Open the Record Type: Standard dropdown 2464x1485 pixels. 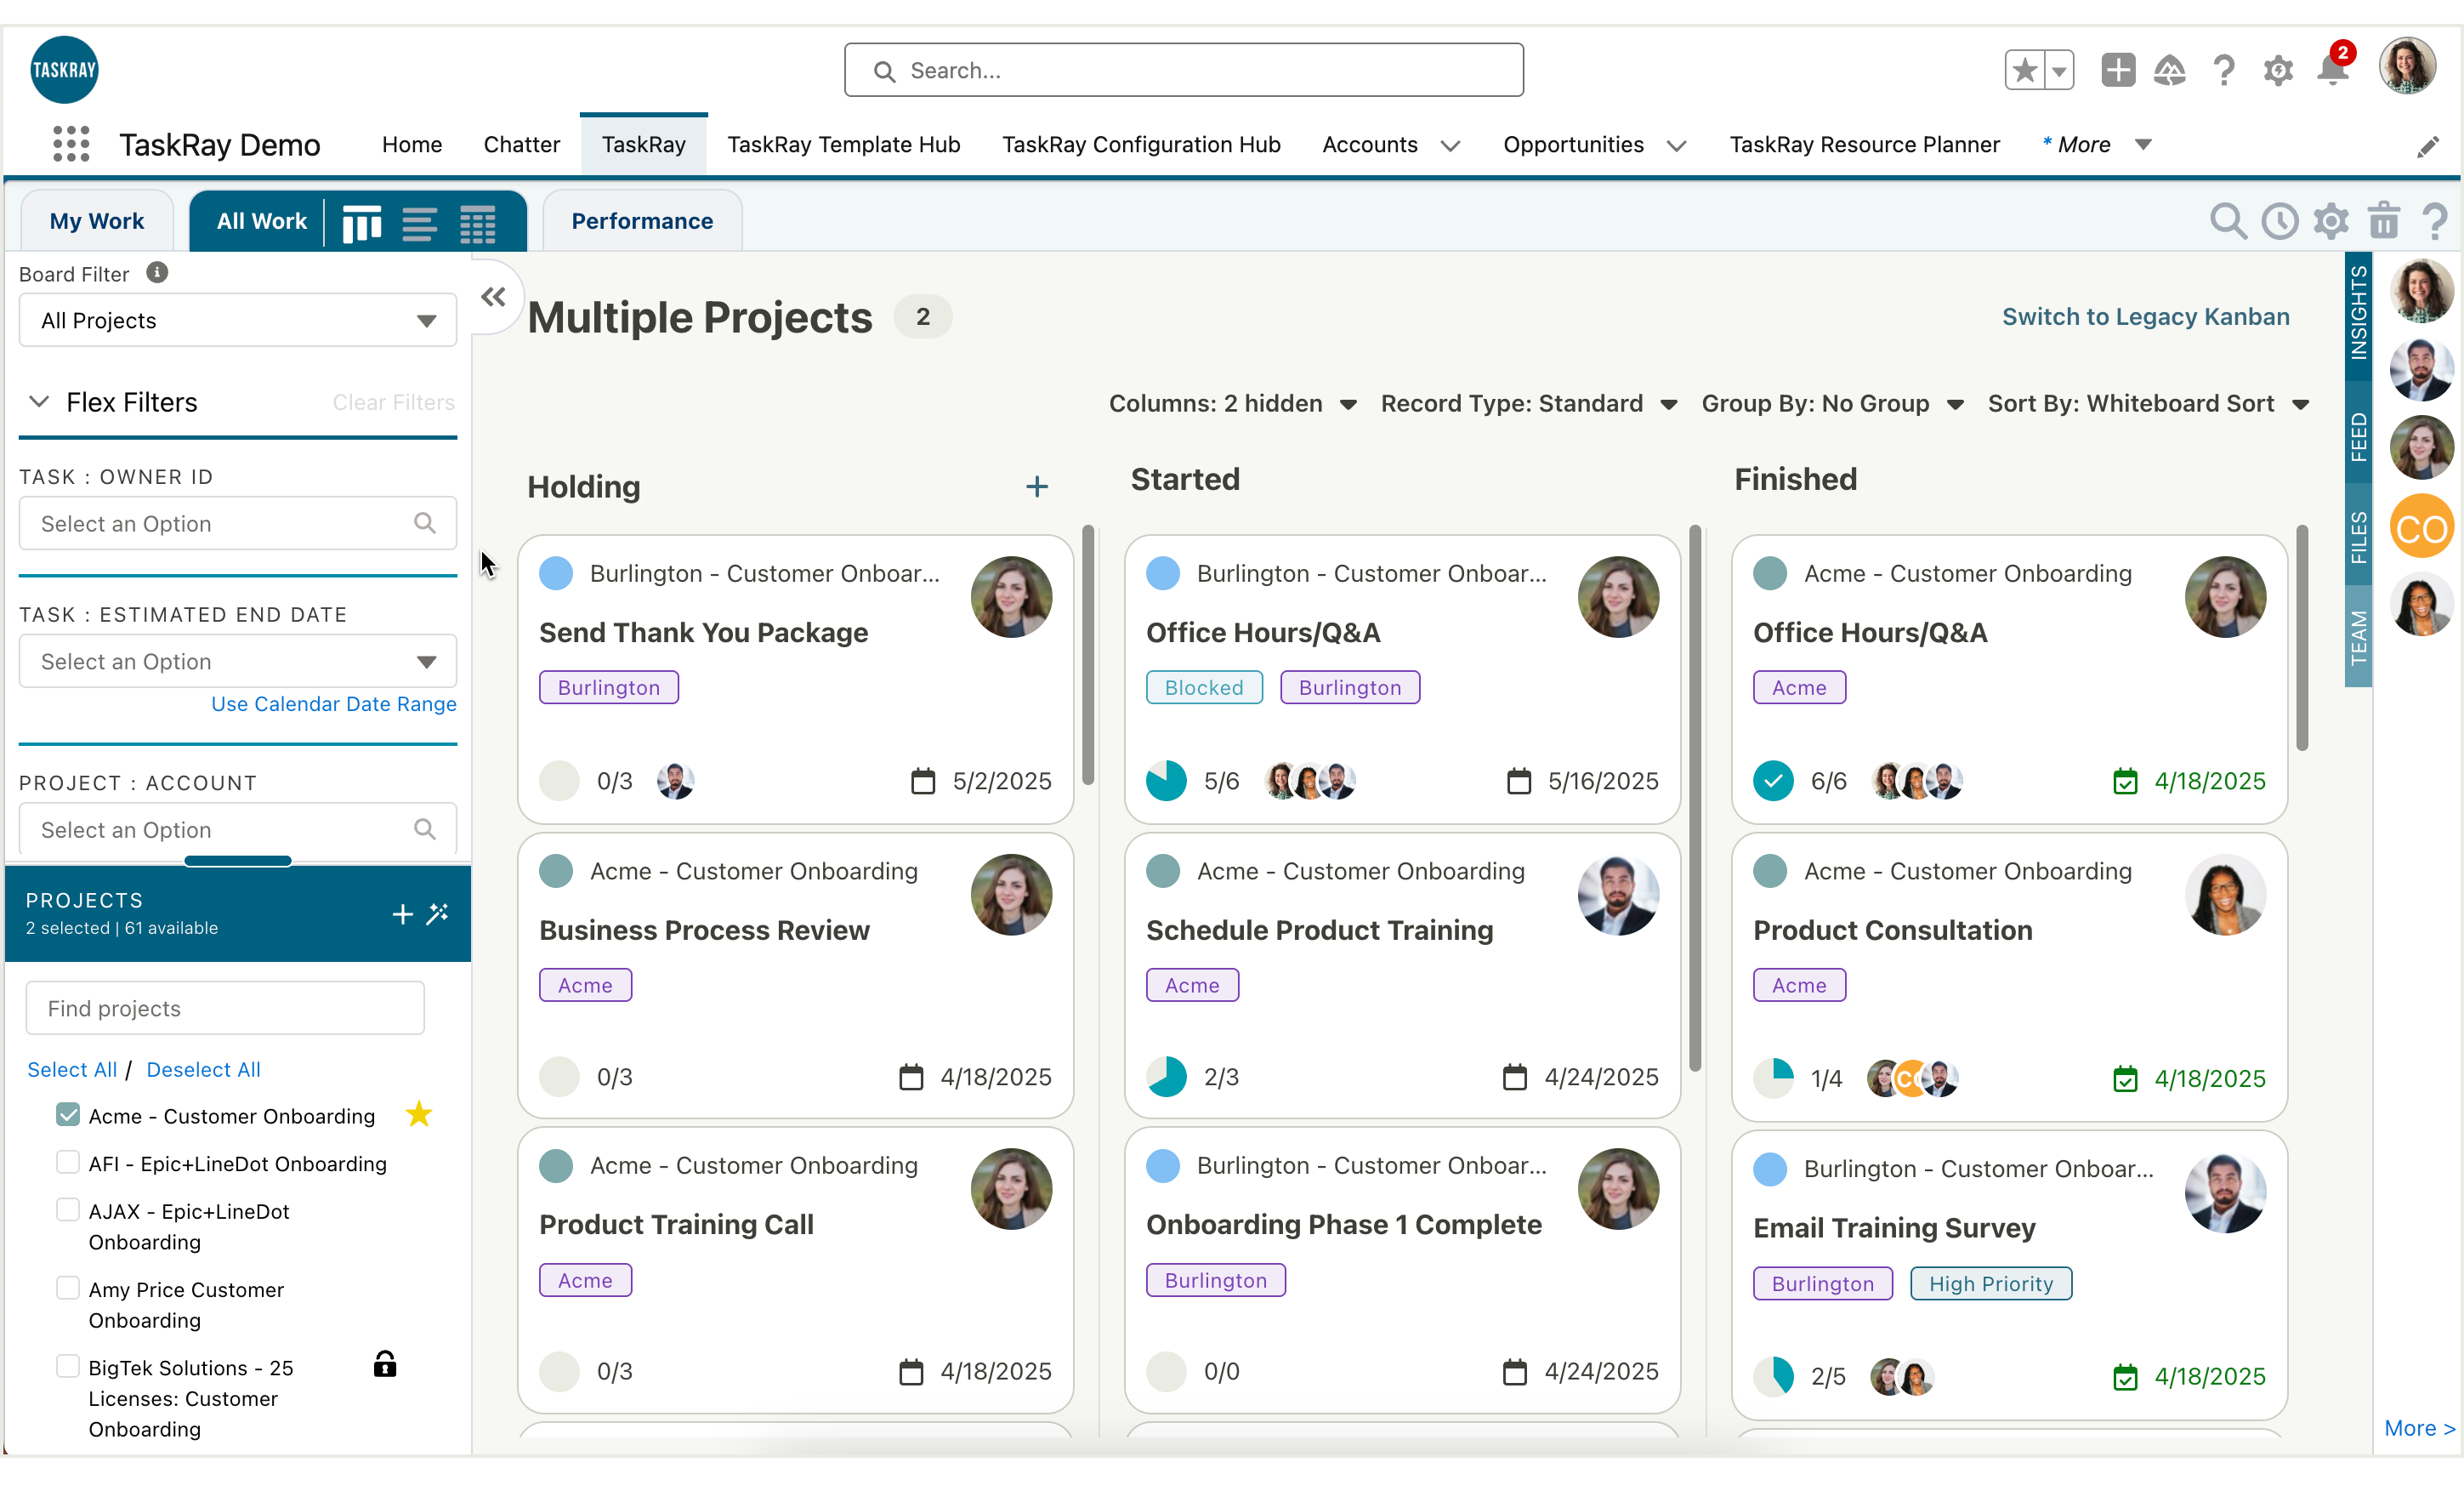[1529, 404]
